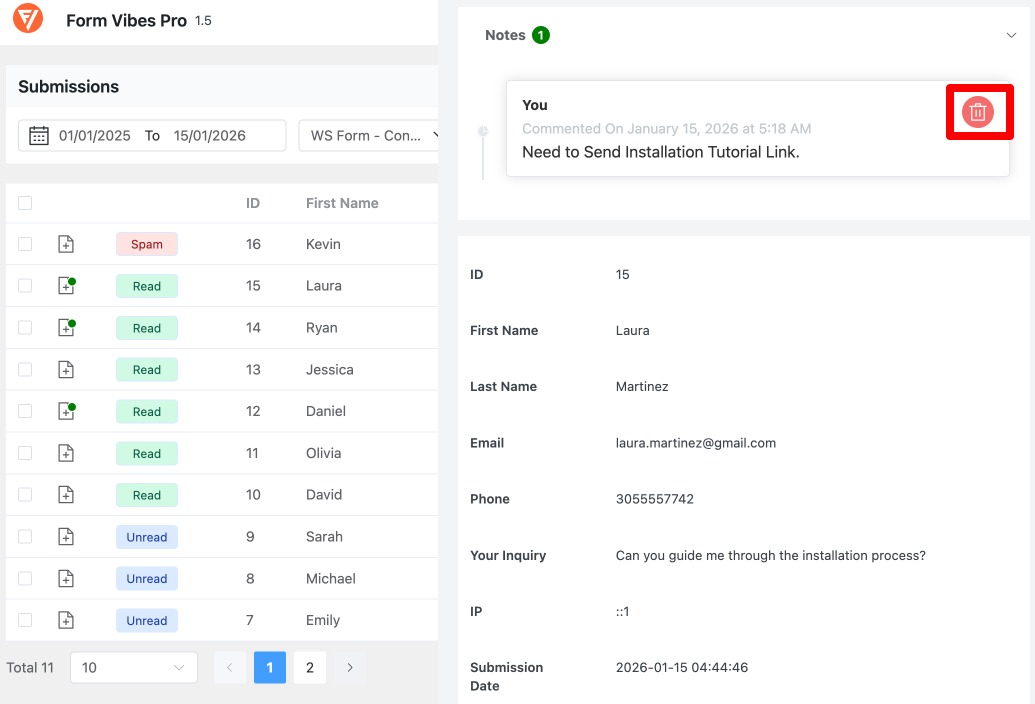Open notes for Daniel's submission
1035x704 pixels.
pyautogui.click(x=66, y=411)
